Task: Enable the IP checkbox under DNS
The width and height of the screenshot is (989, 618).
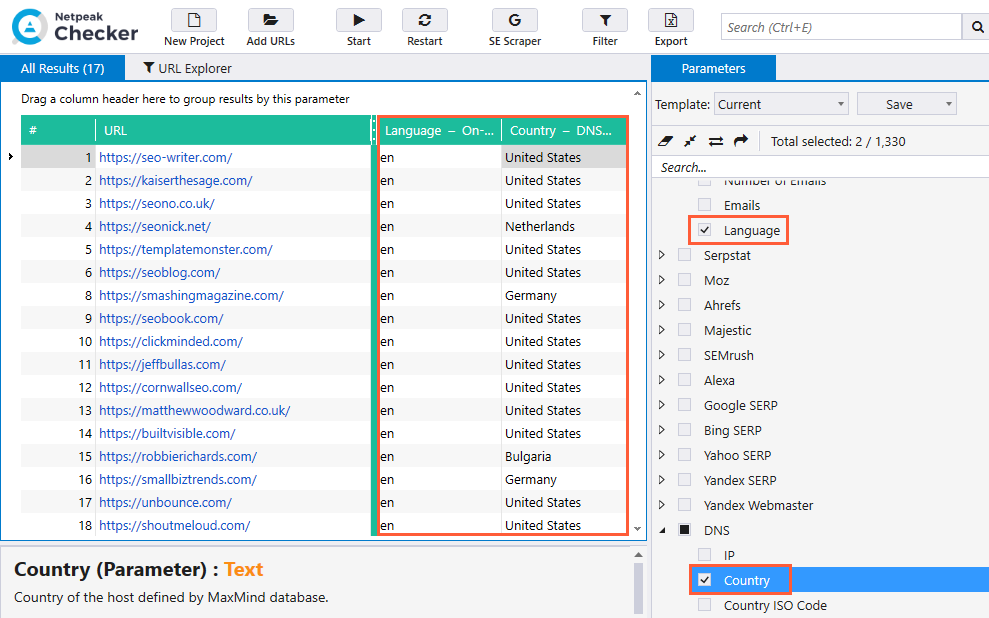Action: coord(705,555)
